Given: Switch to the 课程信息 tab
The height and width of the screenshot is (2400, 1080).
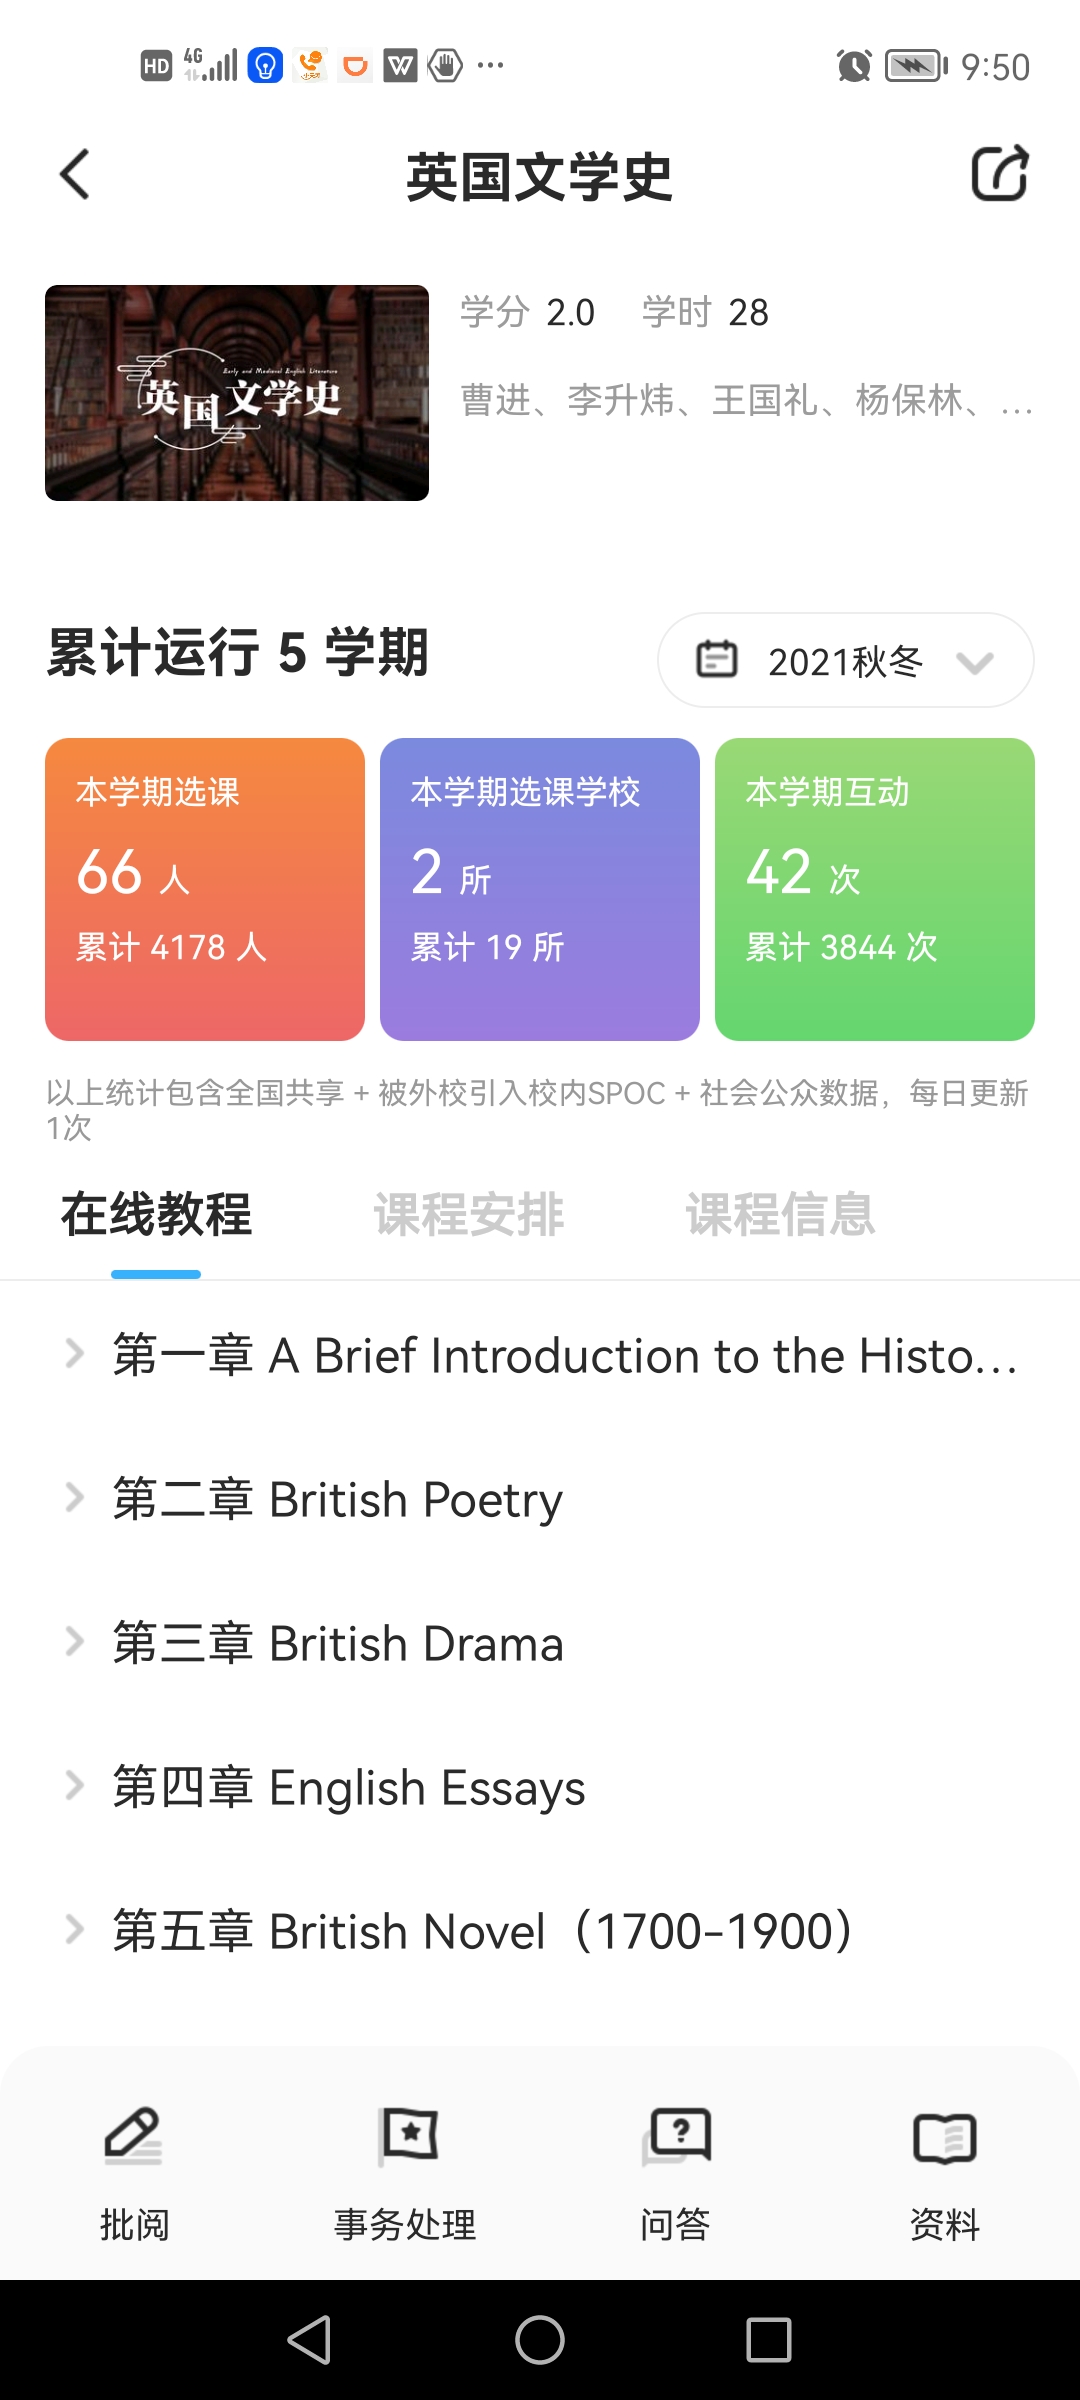Looking at the screenshot, I should pos(780,1215).
